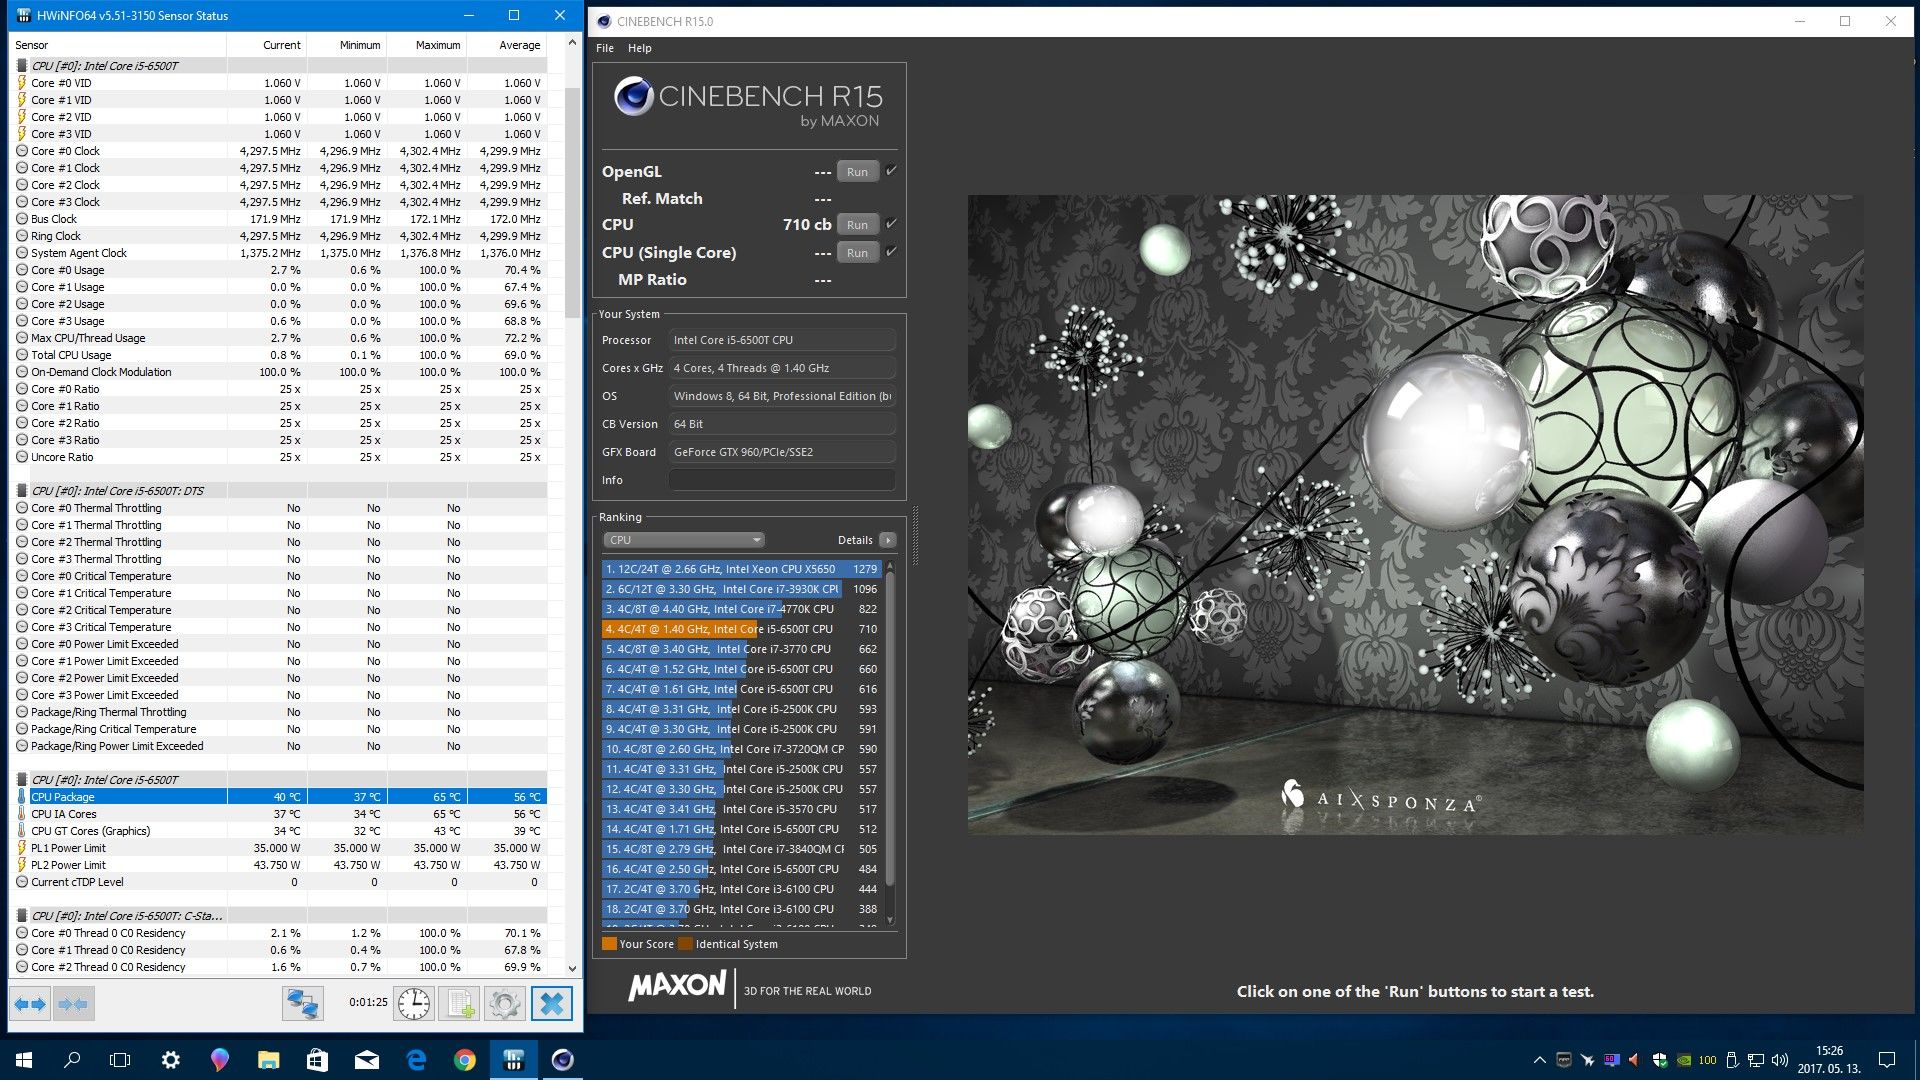Viewport: 1920px width, 1080px height.
Task: Open the Cinebench Help menu
Action: (640, 48)
